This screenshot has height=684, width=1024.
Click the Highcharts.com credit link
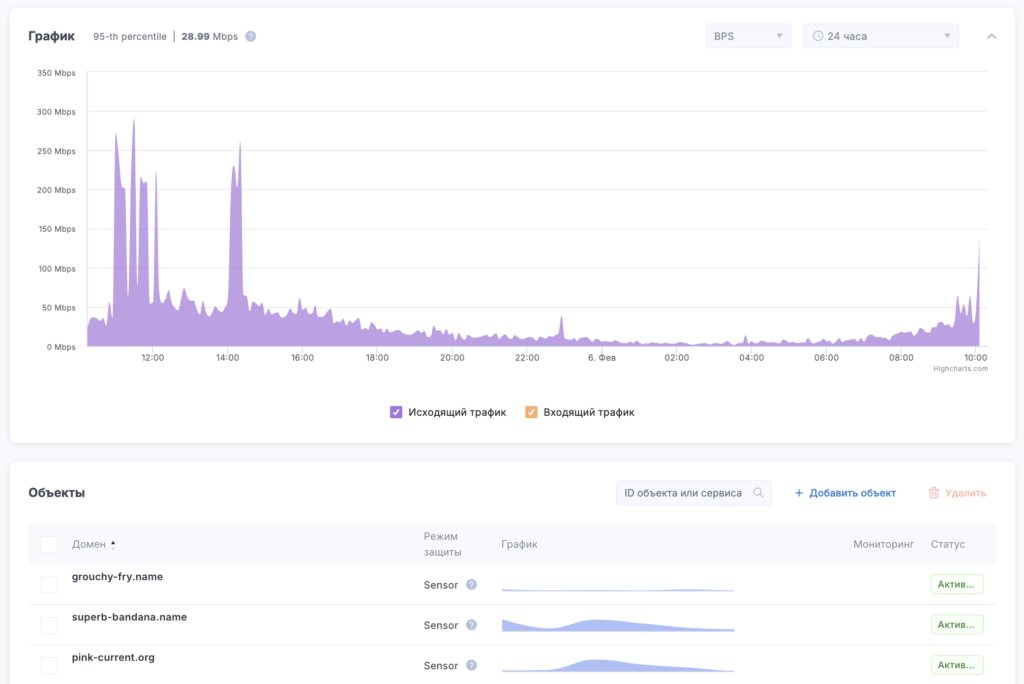click(960, 368)
